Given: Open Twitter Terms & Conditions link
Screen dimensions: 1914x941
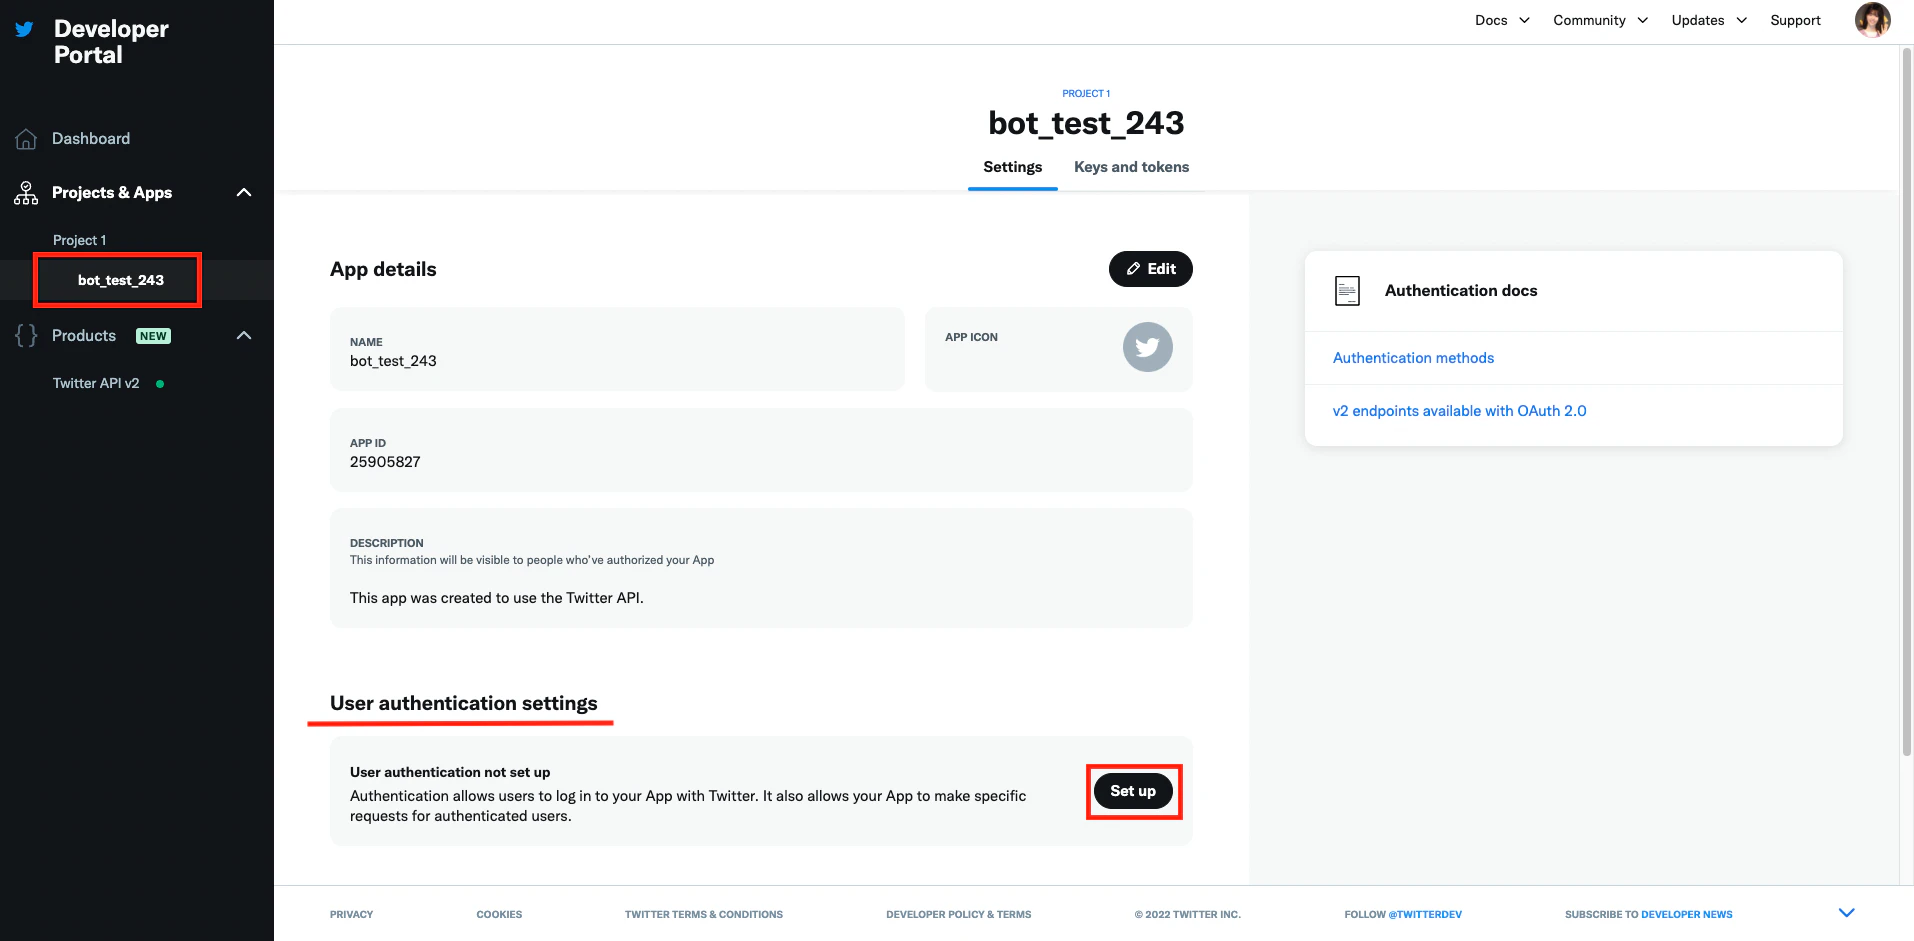Looking at the screenshot, I should [x=704, y=914].
